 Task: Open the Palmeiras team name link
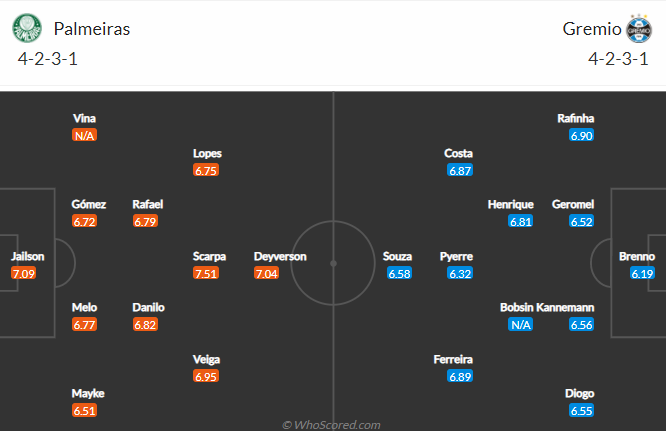tap(92, 29)
